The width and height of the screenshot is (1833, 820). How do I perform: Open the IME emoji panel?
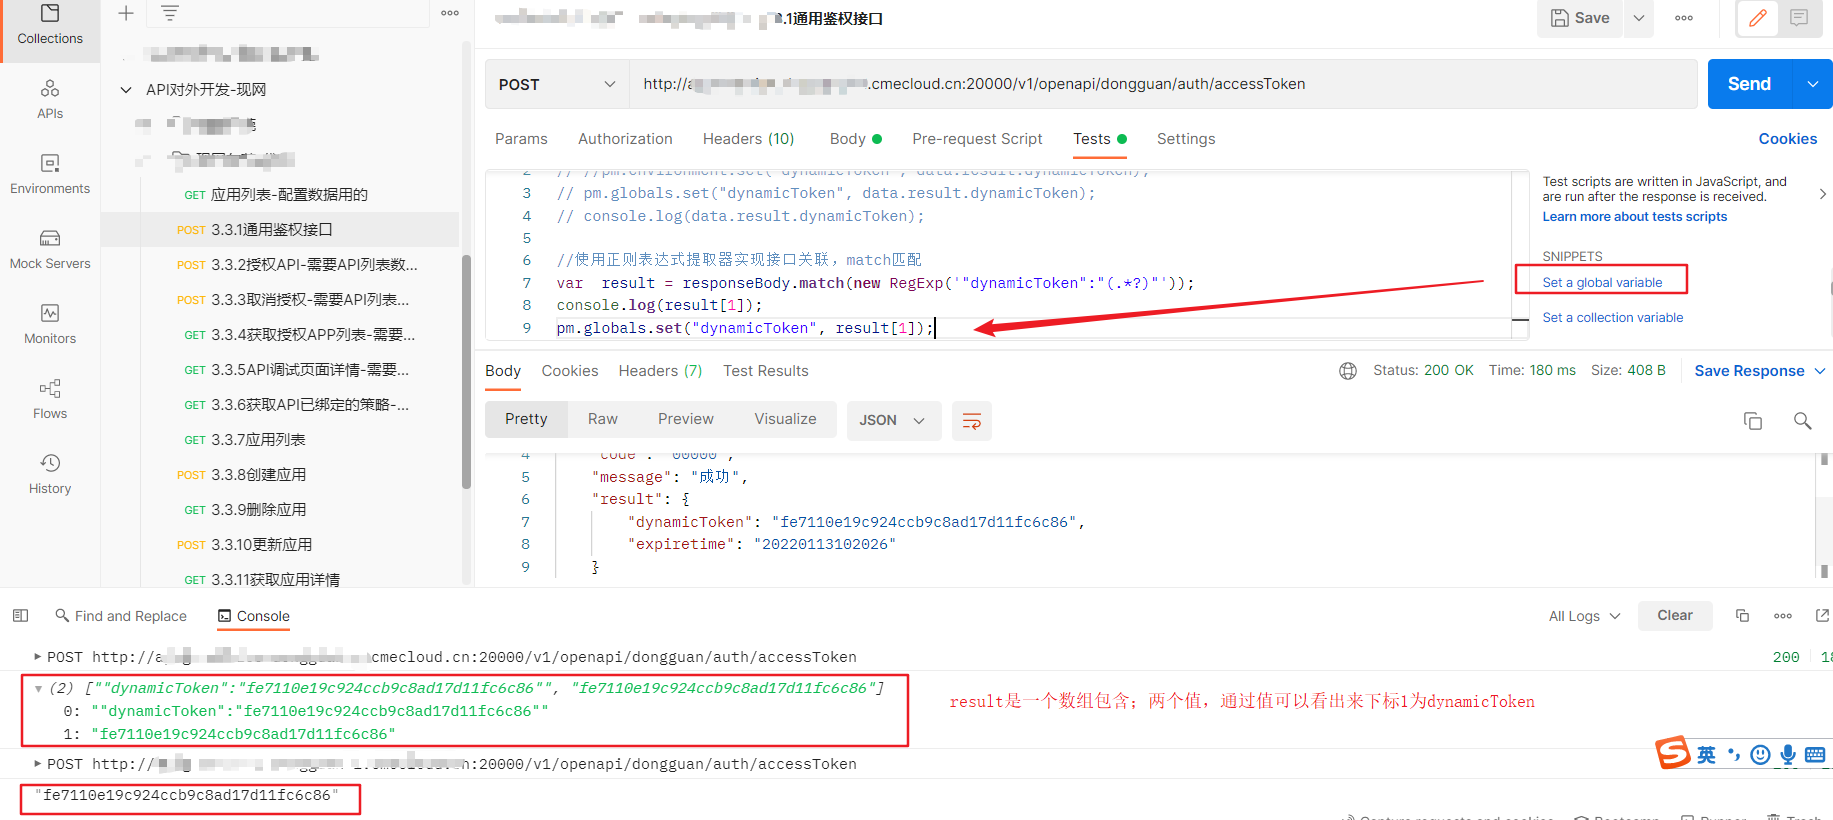tap(1760, 755)
